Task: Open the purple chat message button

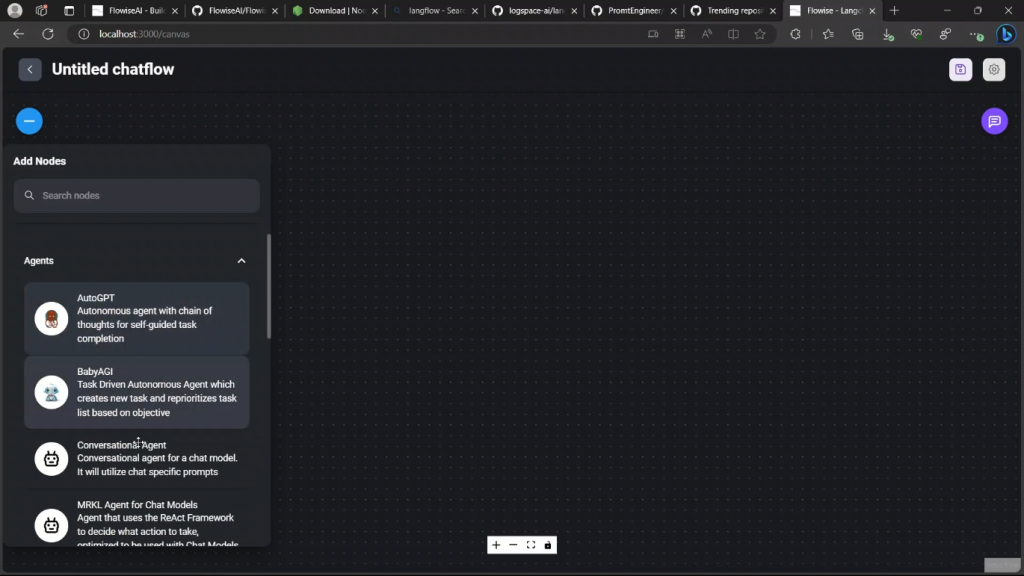Action: pos(994,121)
